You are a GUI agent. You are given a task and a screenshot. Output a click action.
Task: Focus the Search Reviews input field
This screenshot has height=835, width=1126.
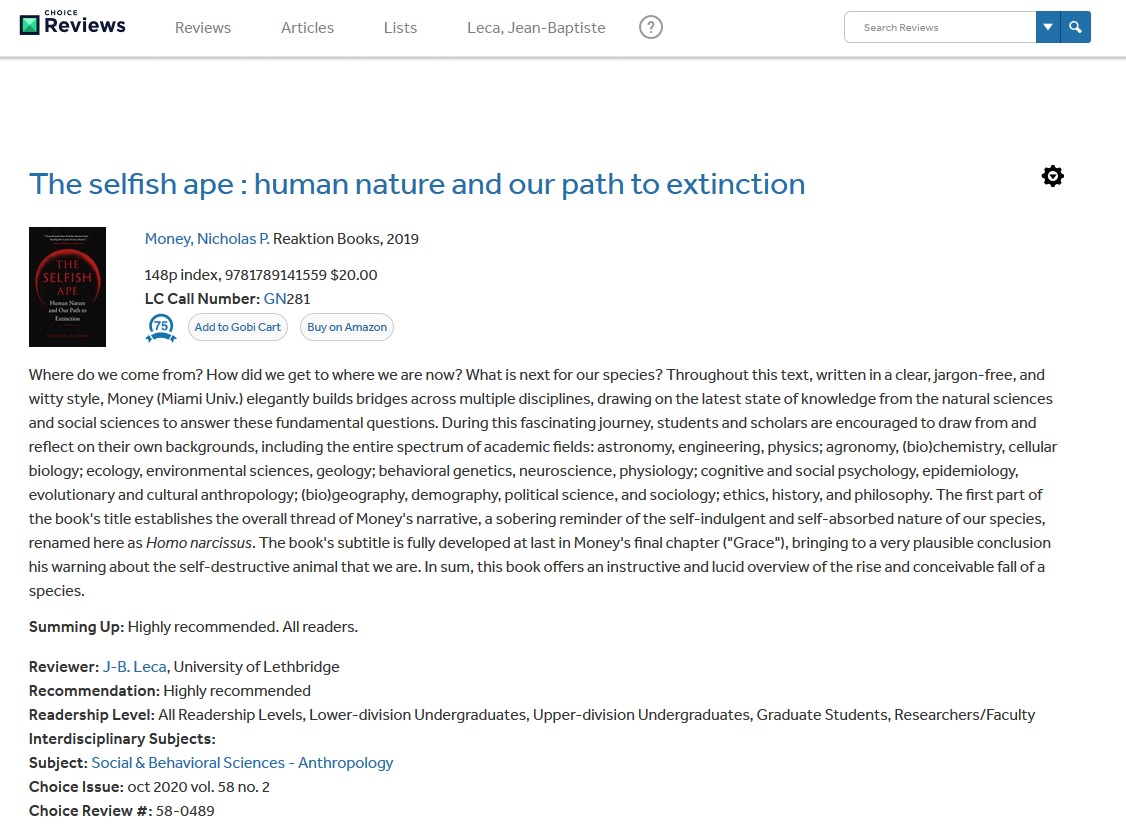(x=940, y=28)
